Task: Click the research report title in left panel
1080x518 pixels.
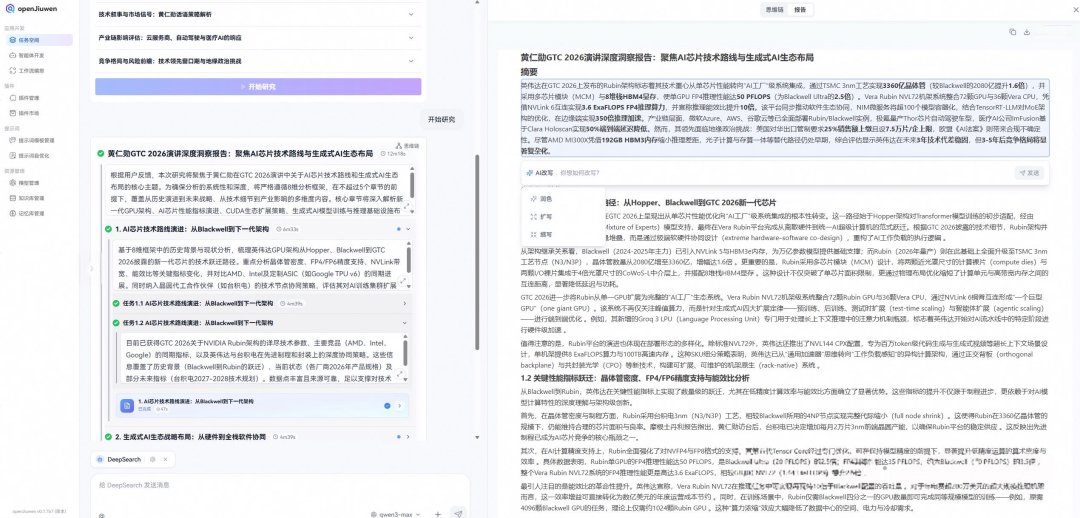Action: pos(240,153)
